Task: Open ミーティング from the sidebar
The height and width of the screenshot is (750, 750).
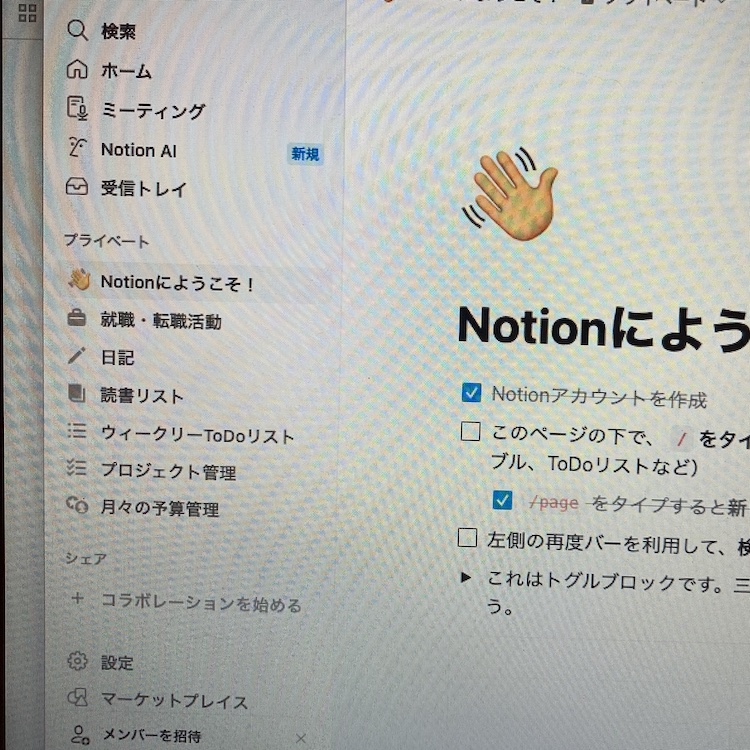Action: [154, 111]
